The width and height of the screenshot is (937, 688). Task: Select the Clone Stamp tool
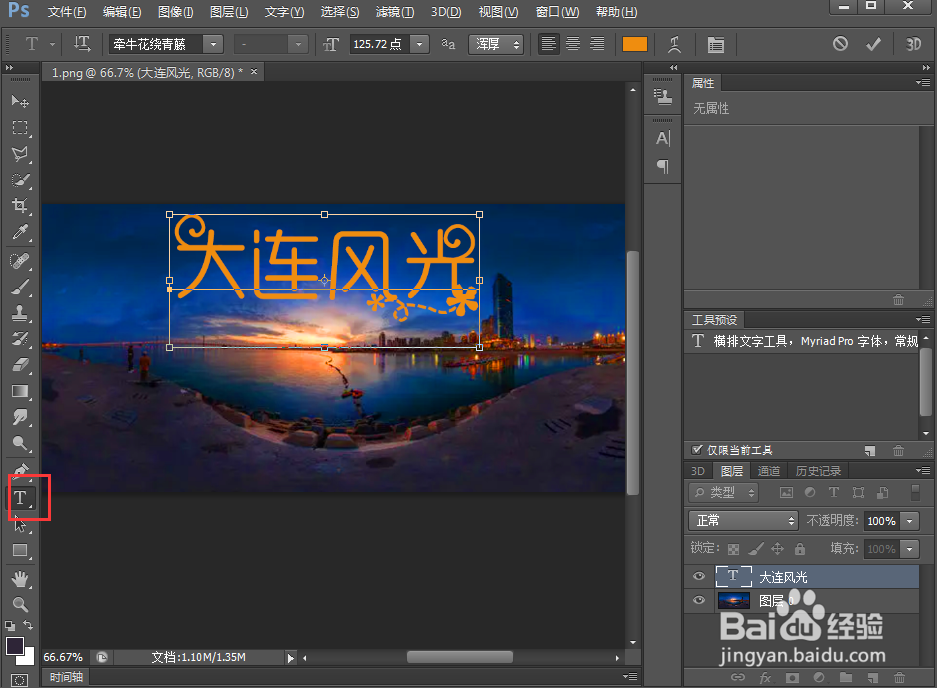click(20, 313)
